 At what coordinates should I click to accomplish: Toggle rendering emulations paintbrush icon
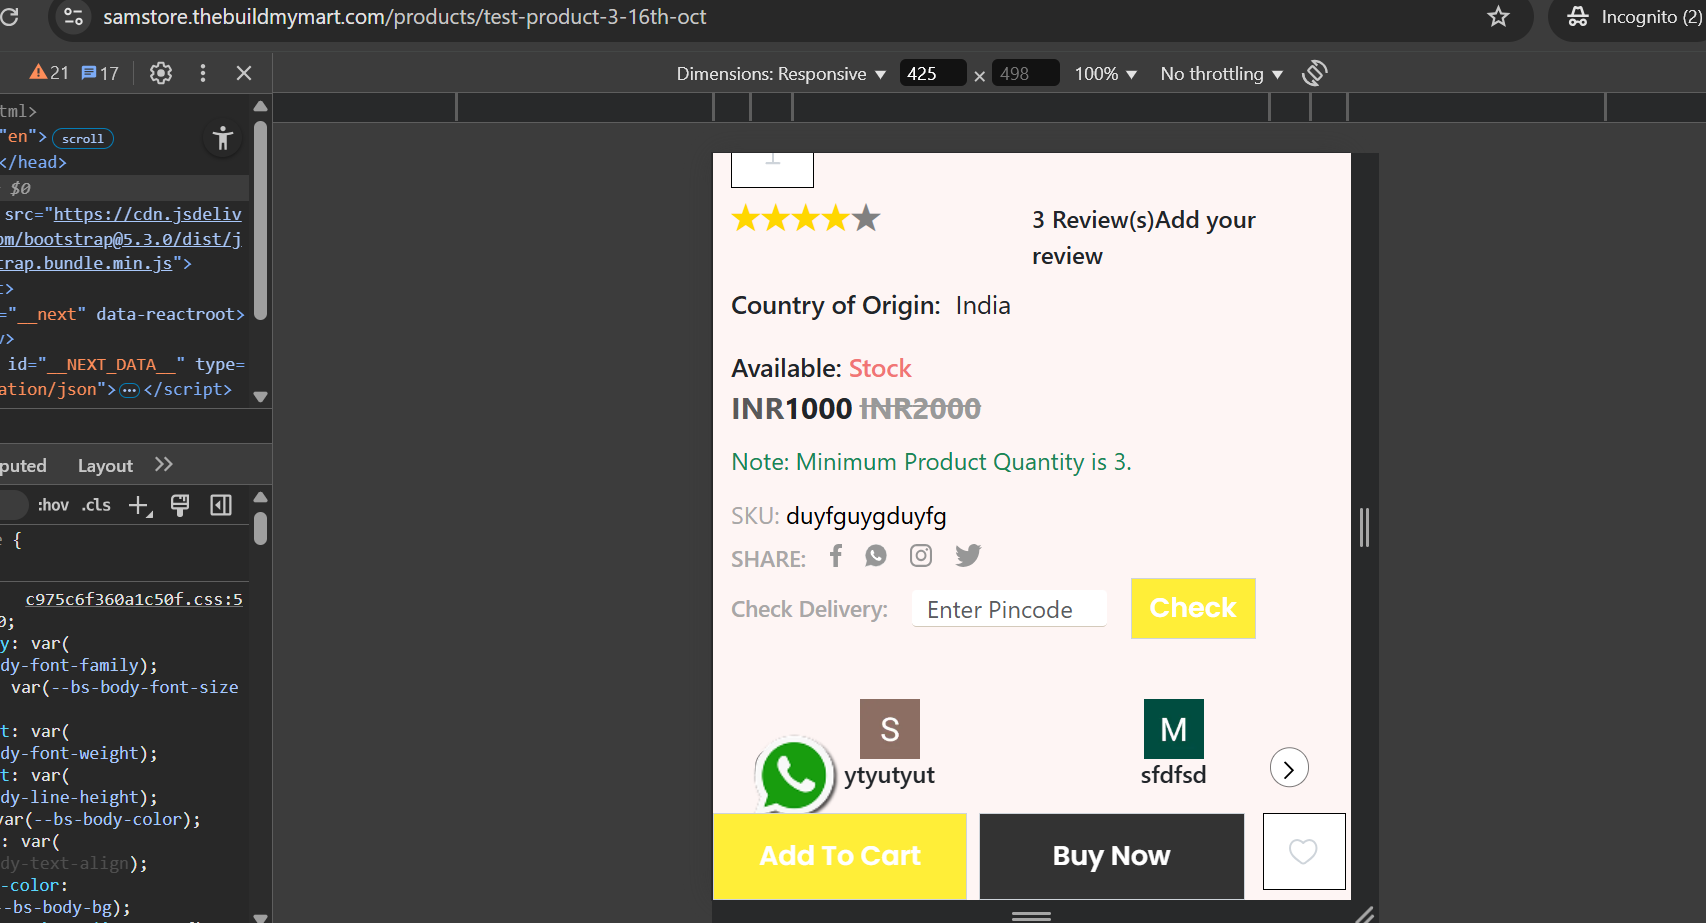(180, 505)
